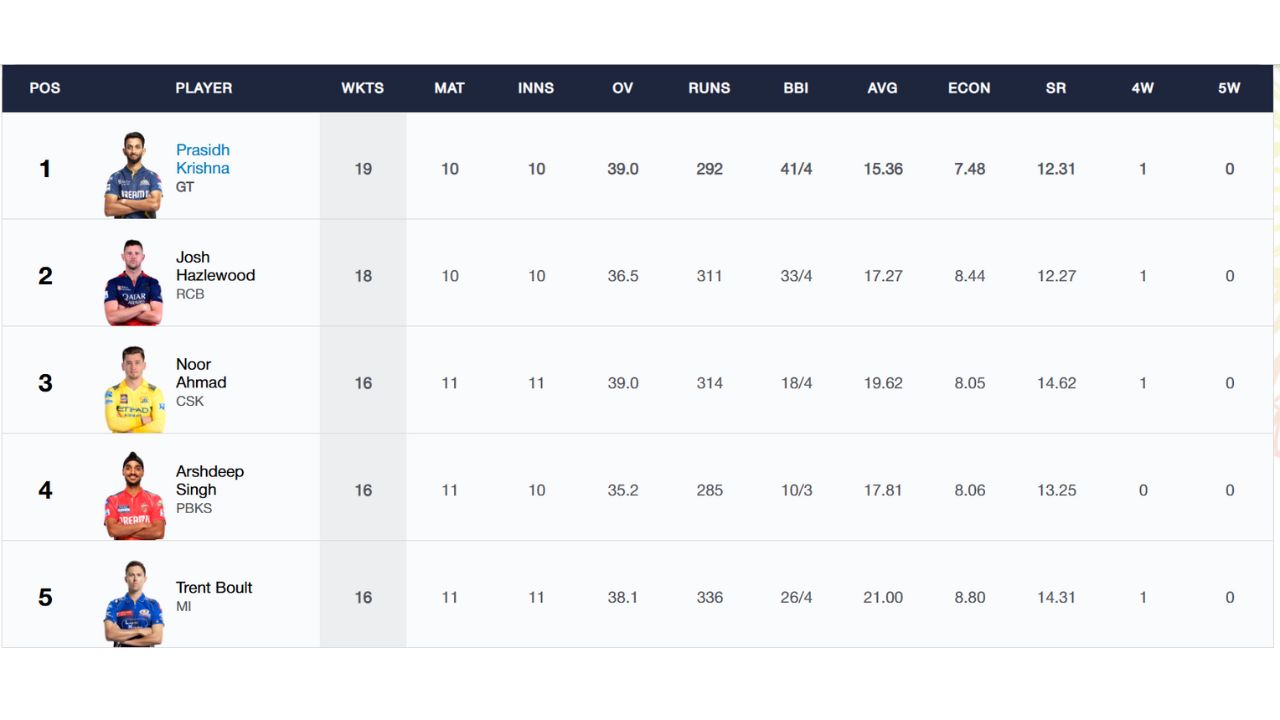
Task: Sort by the RUNS column header
Action: pos(709,88)
